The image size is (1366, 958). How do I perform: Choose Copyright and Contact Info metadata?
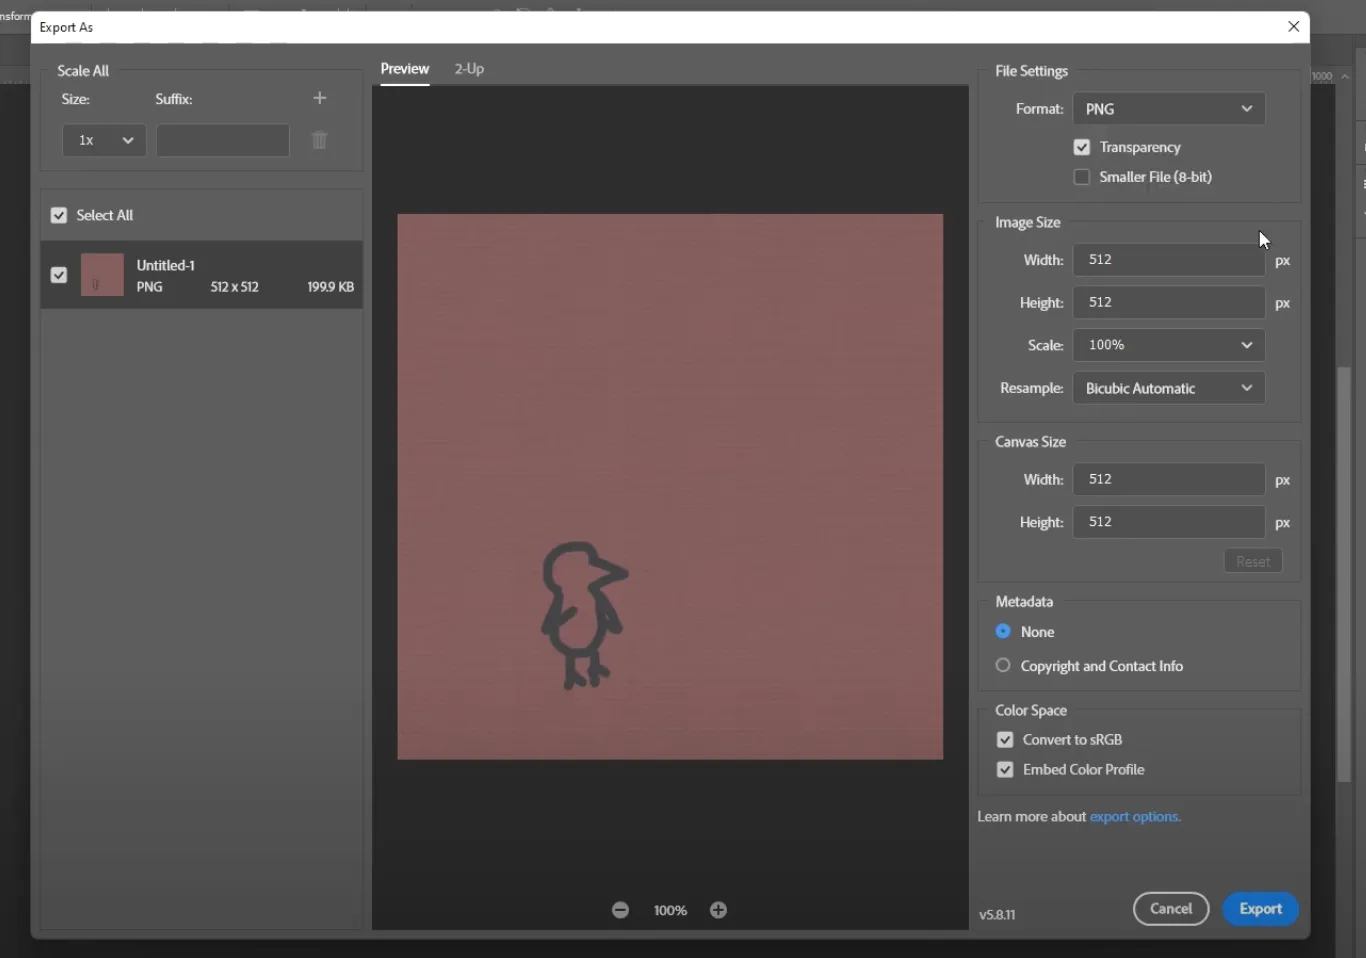pyautogui.click(x=1003, y=666)
